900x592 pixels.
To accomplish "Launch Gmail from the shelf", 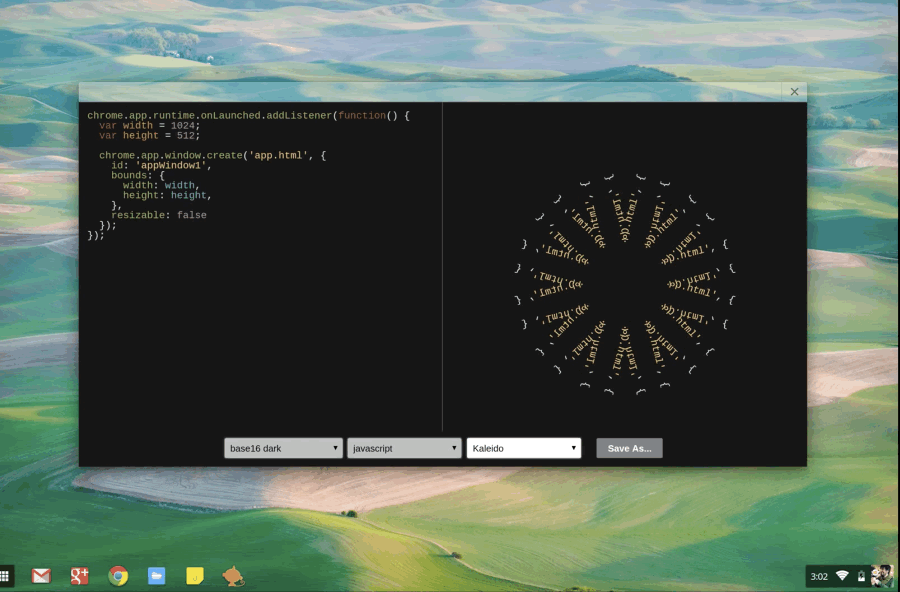I will [41, 575].
